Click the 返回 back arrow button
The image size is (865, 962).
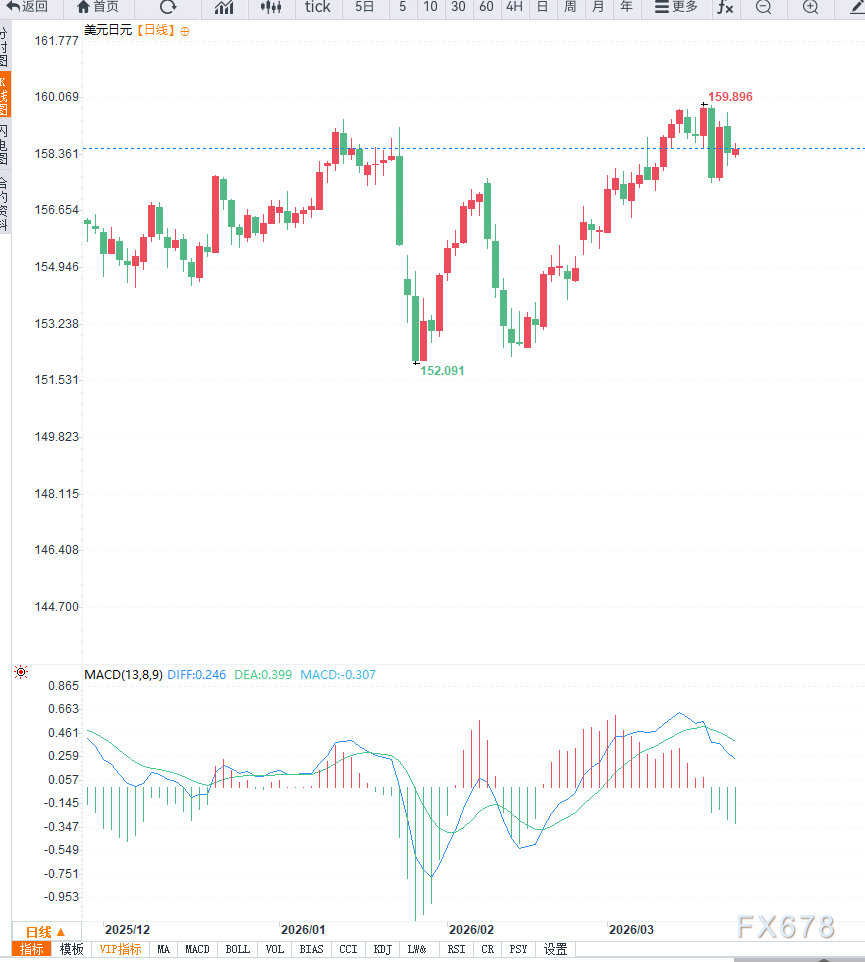pos(27,7)
